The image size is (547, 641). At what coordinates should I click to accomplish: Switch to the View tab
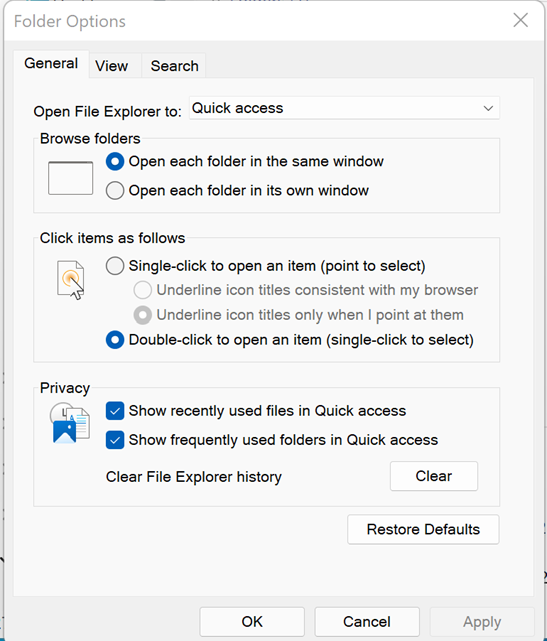(x=112, y=66)
